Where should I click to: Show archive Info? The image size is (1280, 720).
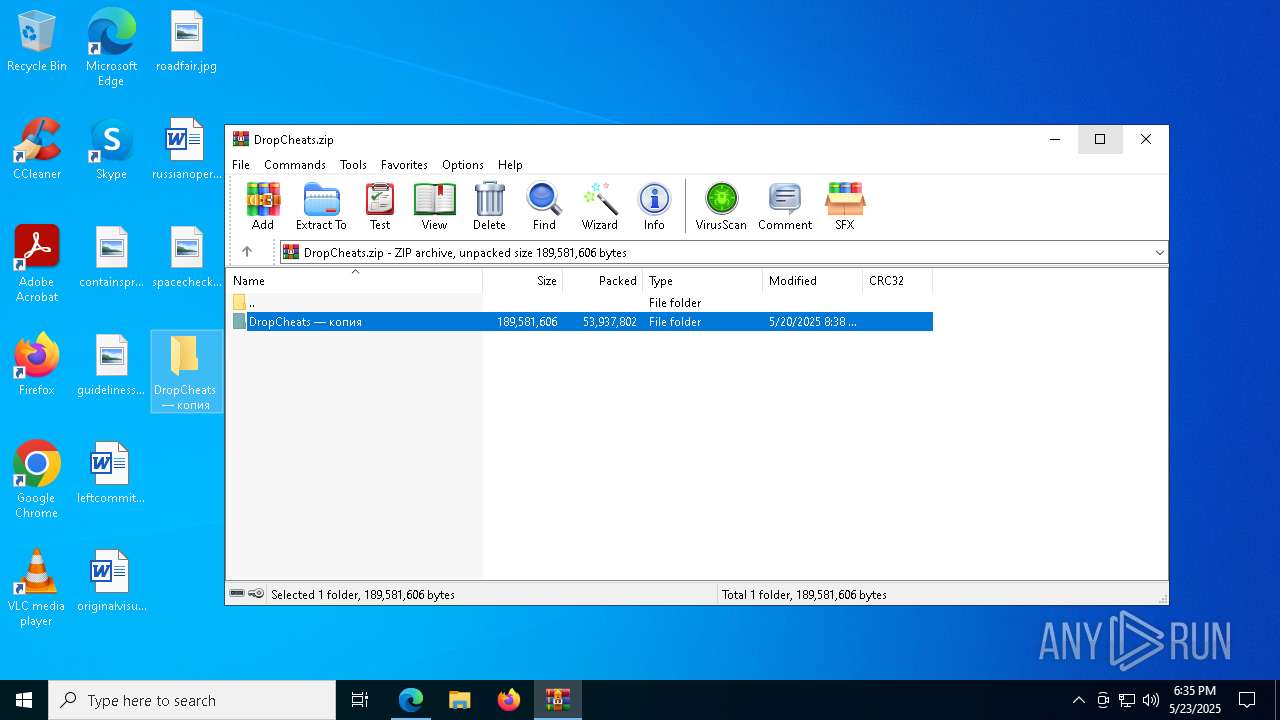654,207
